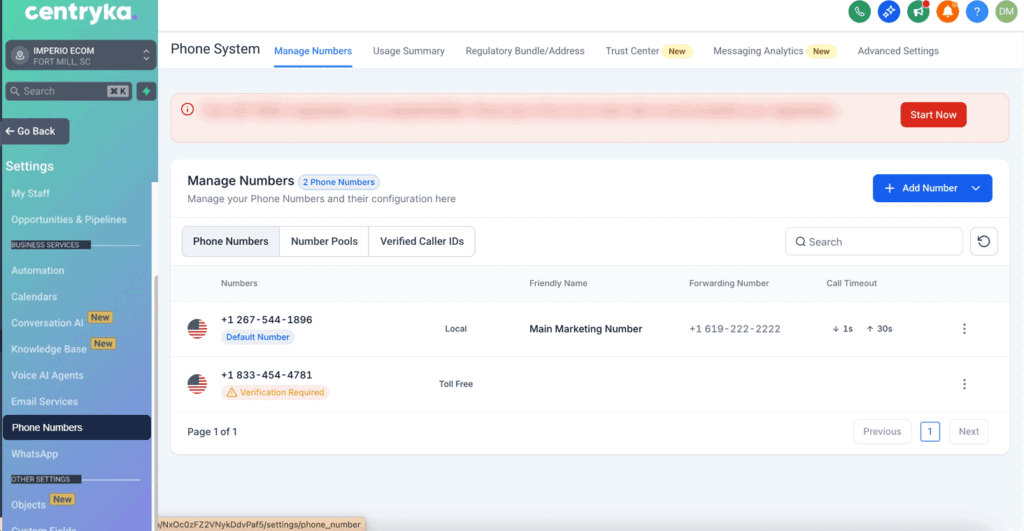This screenshot has width=1024, height=531.
Task: Click the green phone dialer icon
Action: (859, 12)
